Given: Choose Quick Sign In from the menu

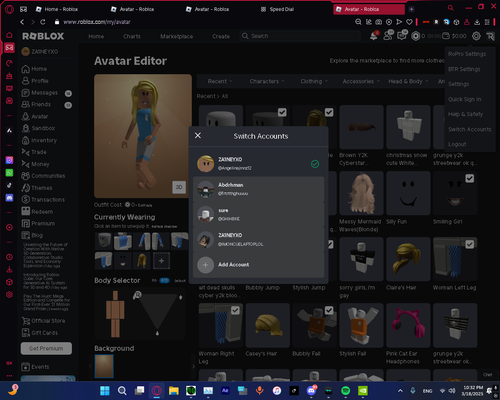Looking at the screenshot, I should [x=464, y=99].
